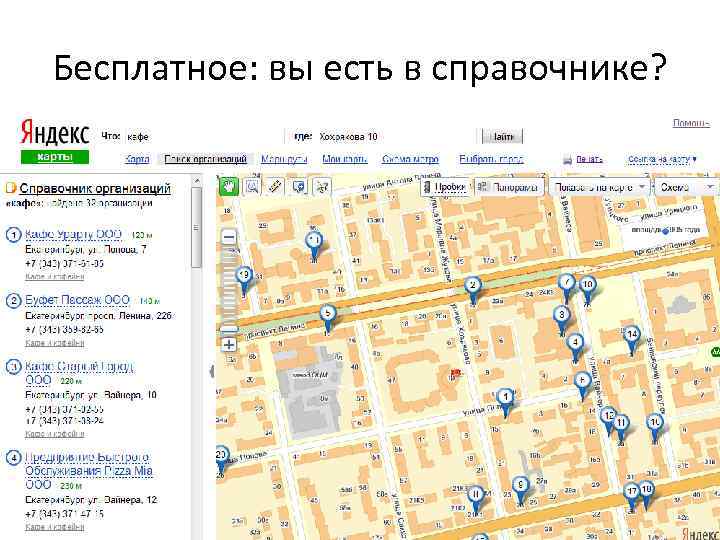Click the Печать link
This screenshot has height=540, width=720.
click(589, 159)
